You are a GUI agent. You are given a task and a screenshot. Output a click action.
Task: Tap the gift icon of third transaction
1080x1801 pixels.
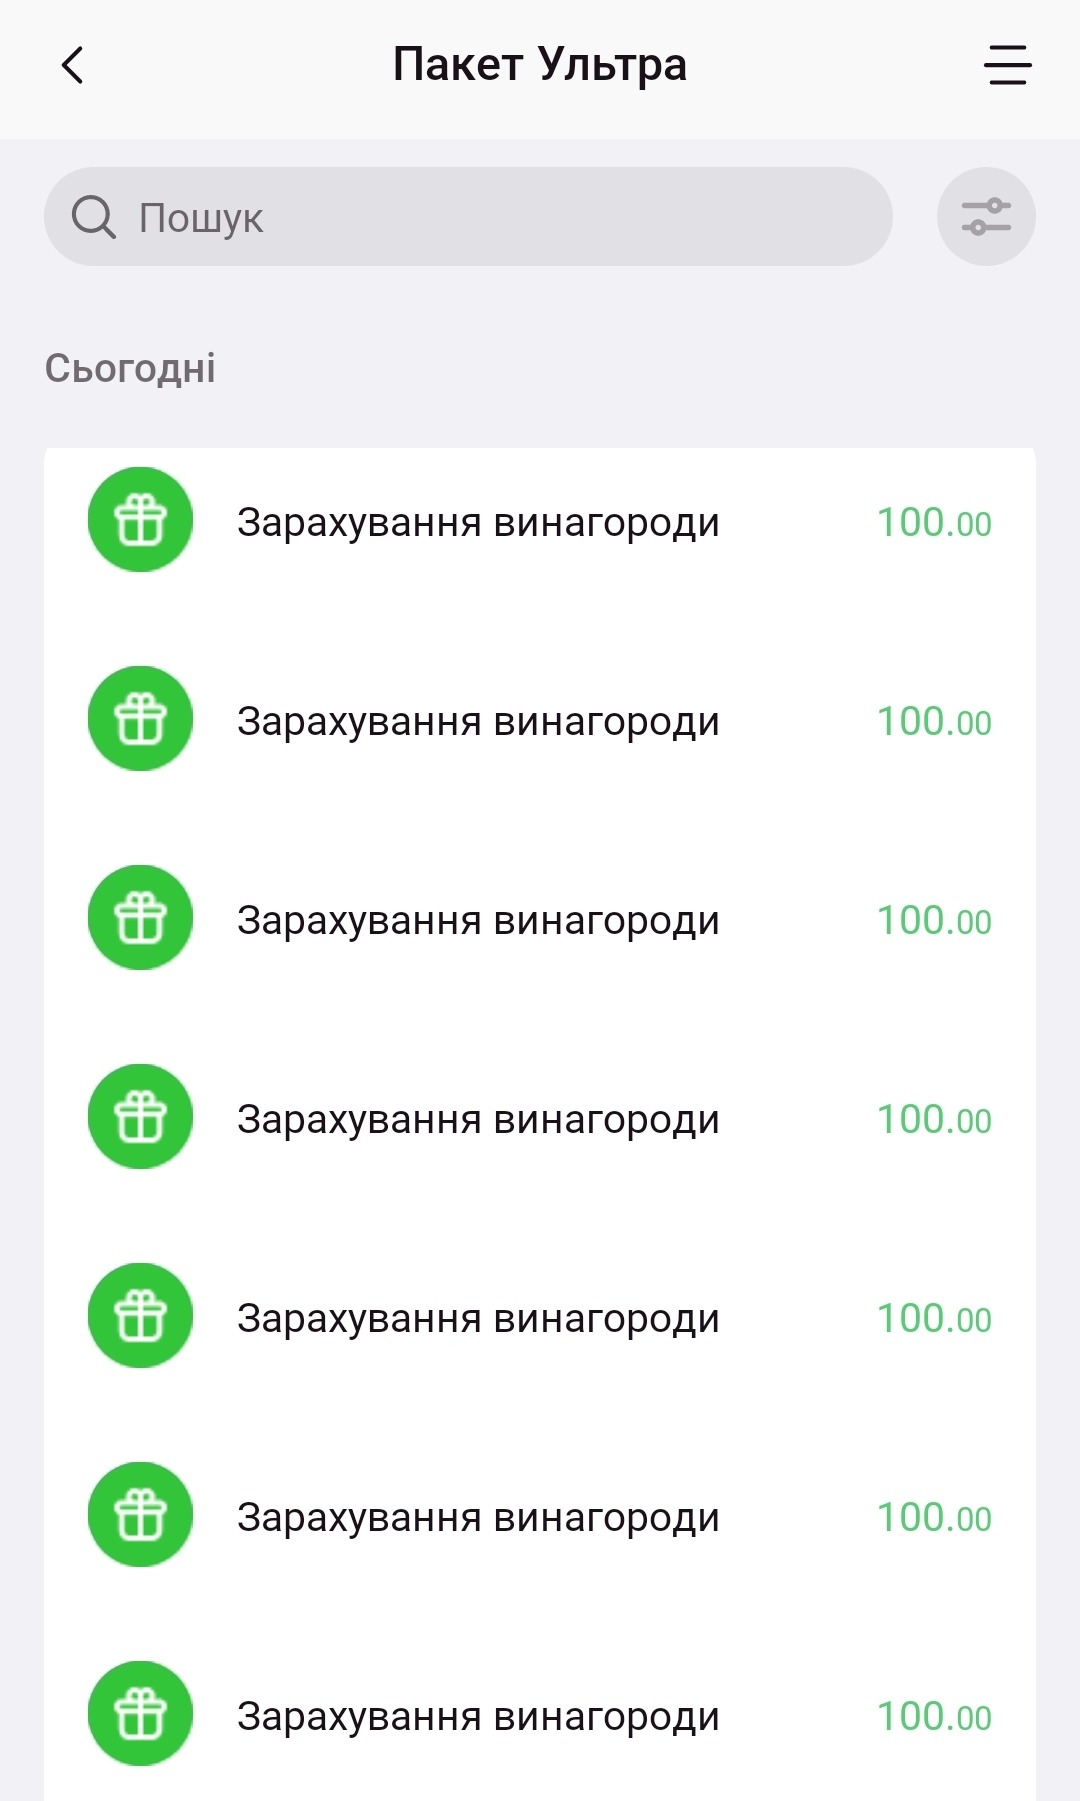(140, 918)
